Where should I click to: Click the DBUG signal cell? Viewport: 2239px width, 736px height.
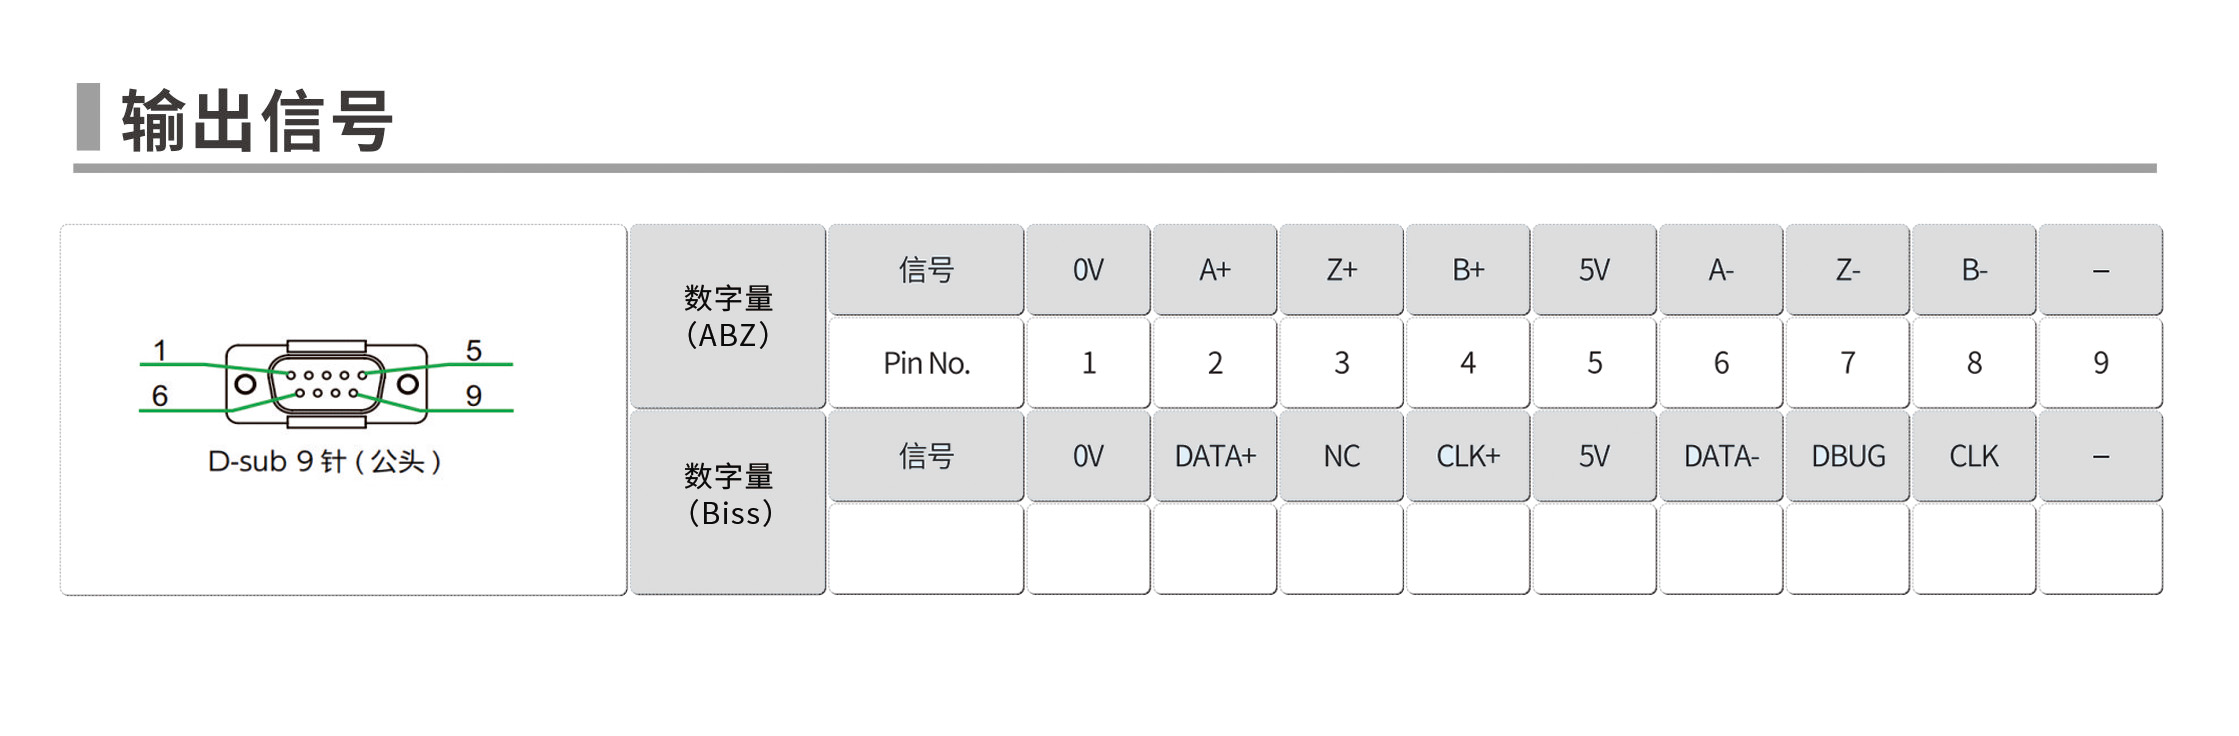click(x=1847, y=456)
